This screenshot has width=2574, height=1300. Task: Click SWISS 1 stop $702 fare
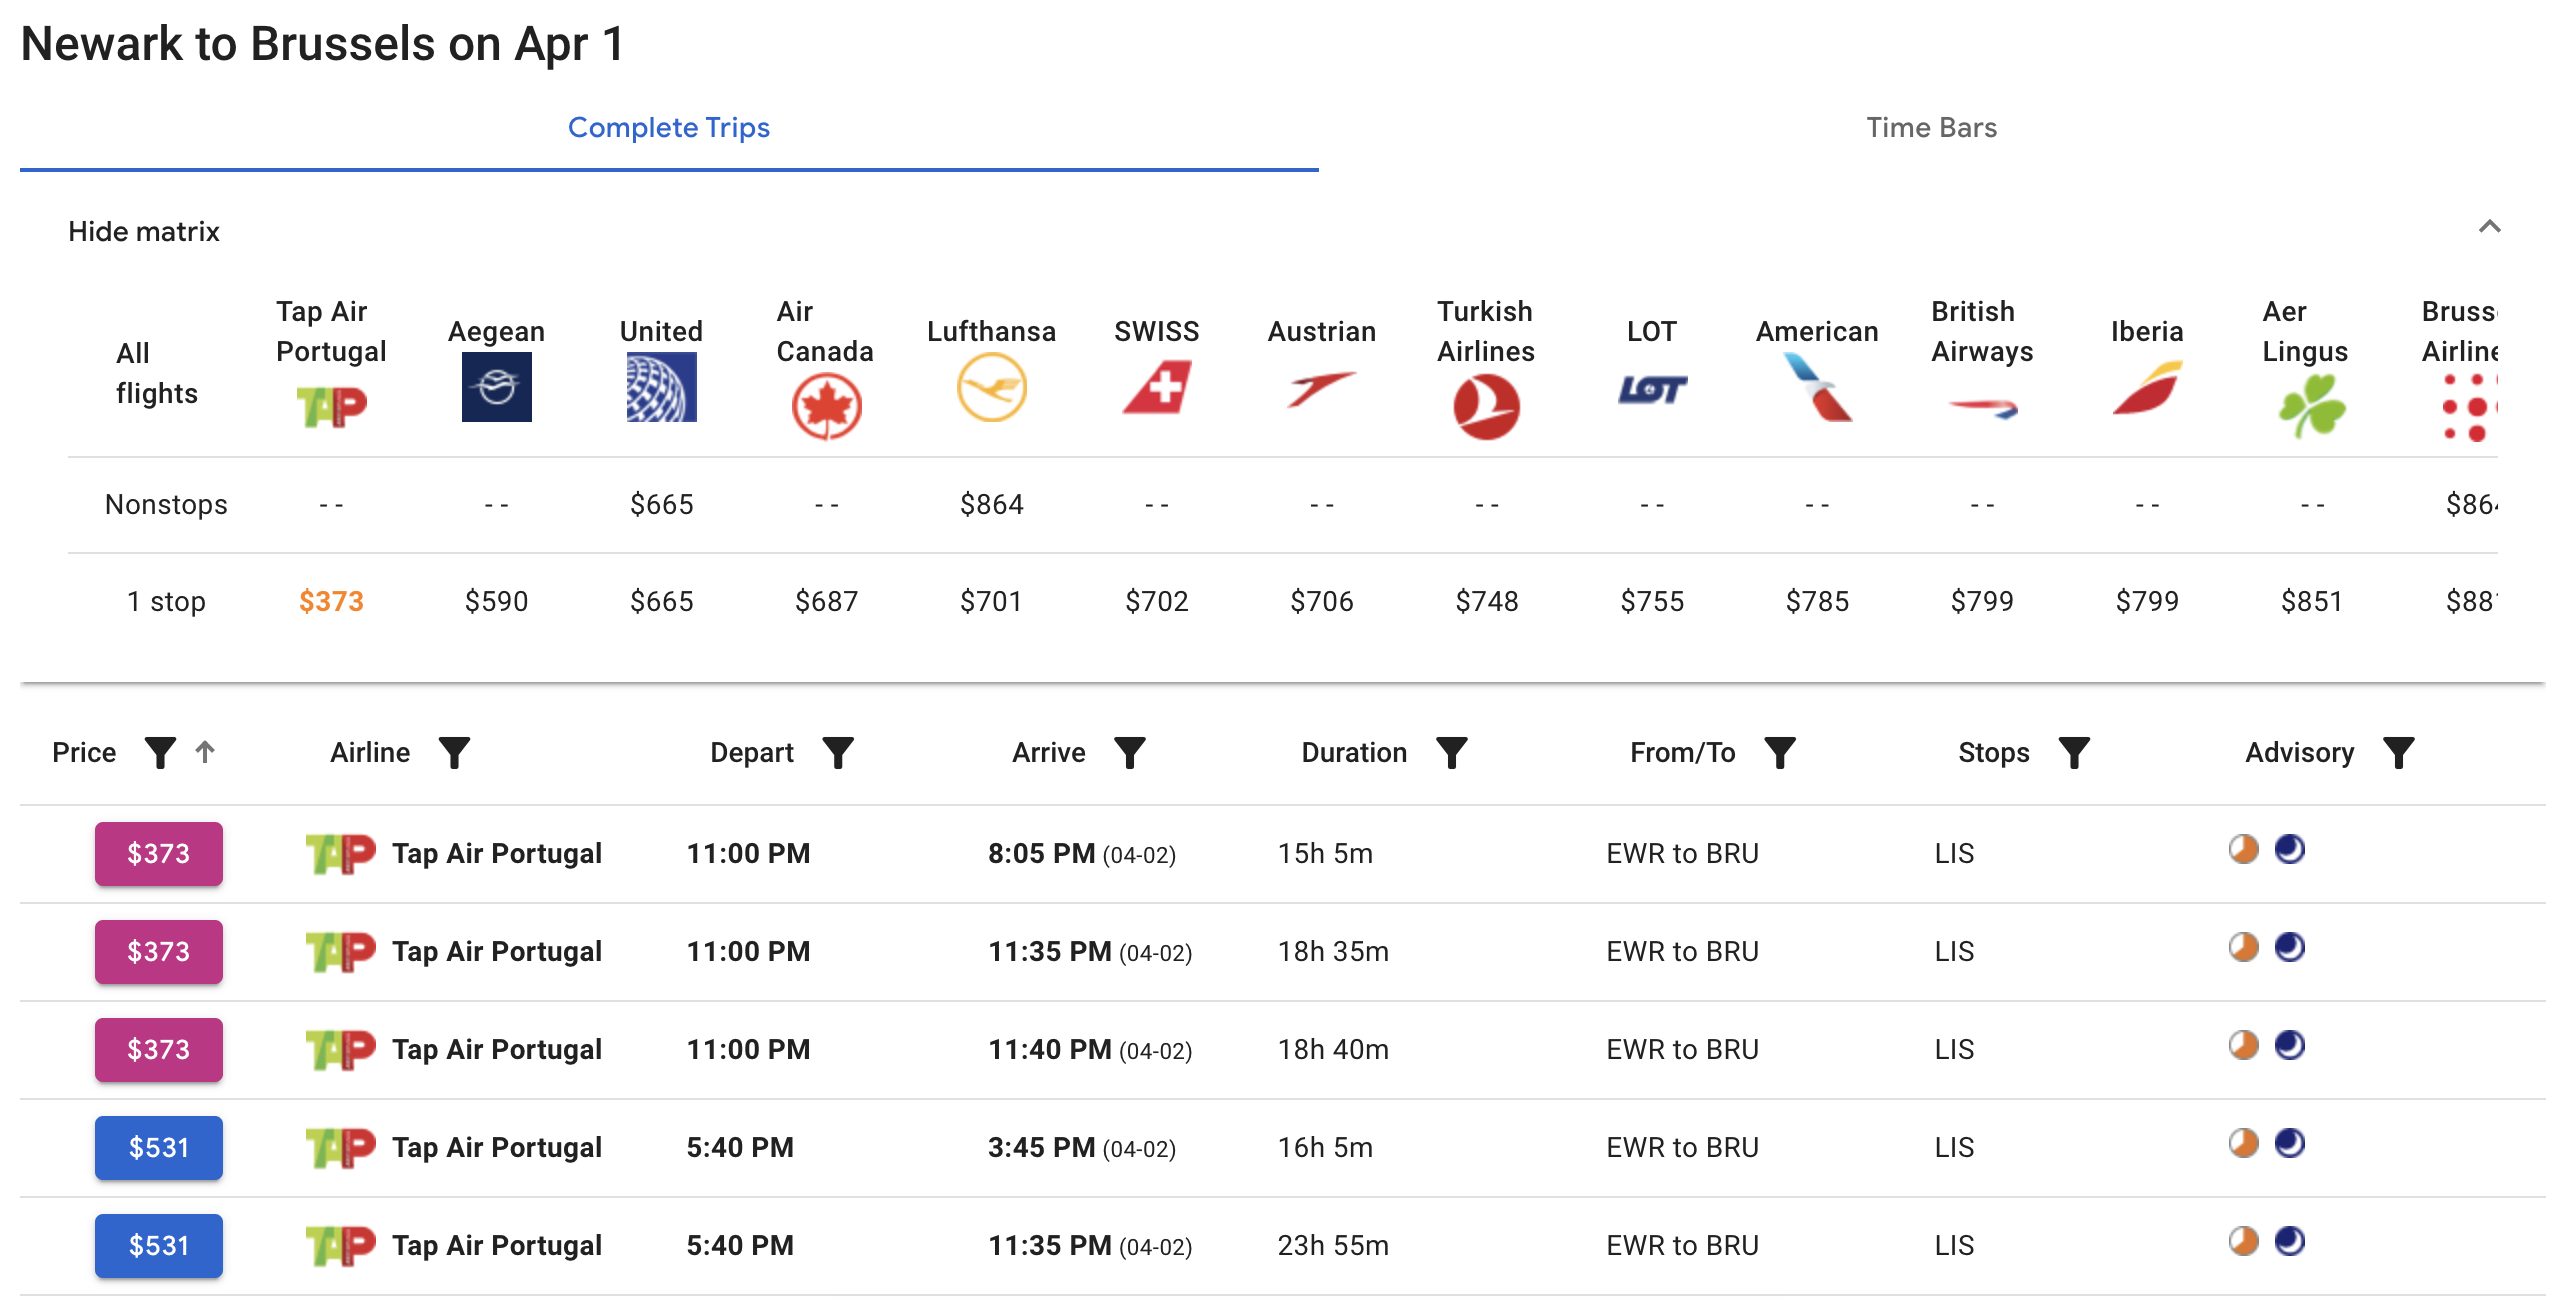click(1157, 601)
